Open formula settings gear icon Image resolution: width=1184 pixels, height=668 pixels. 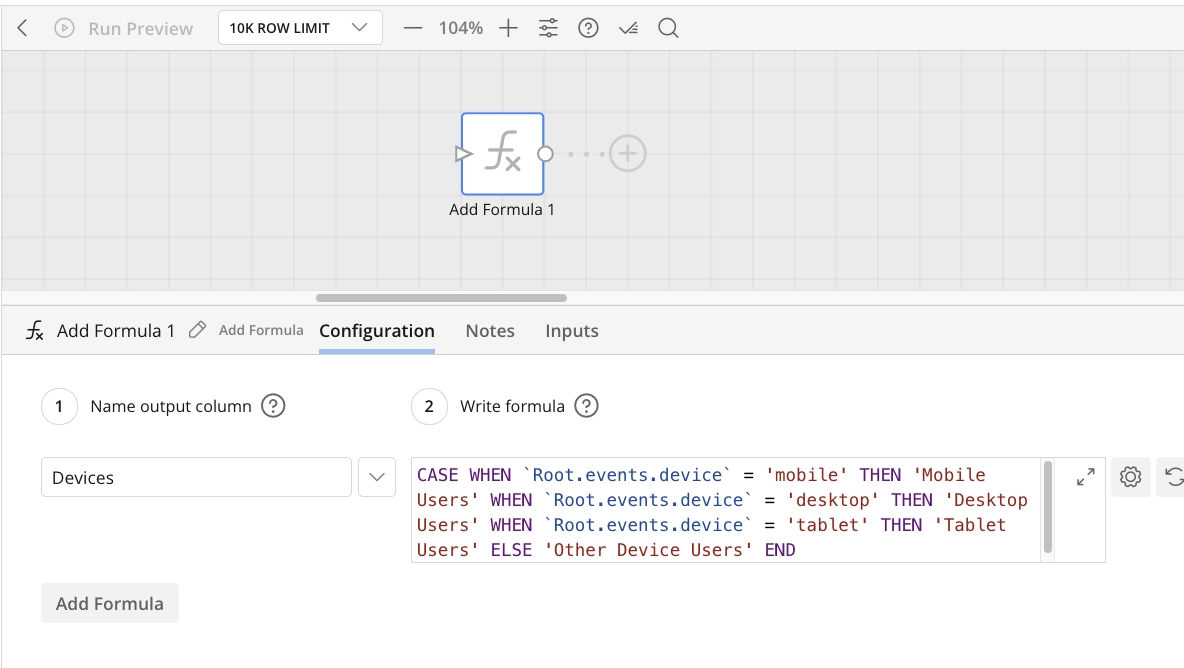1130,477
